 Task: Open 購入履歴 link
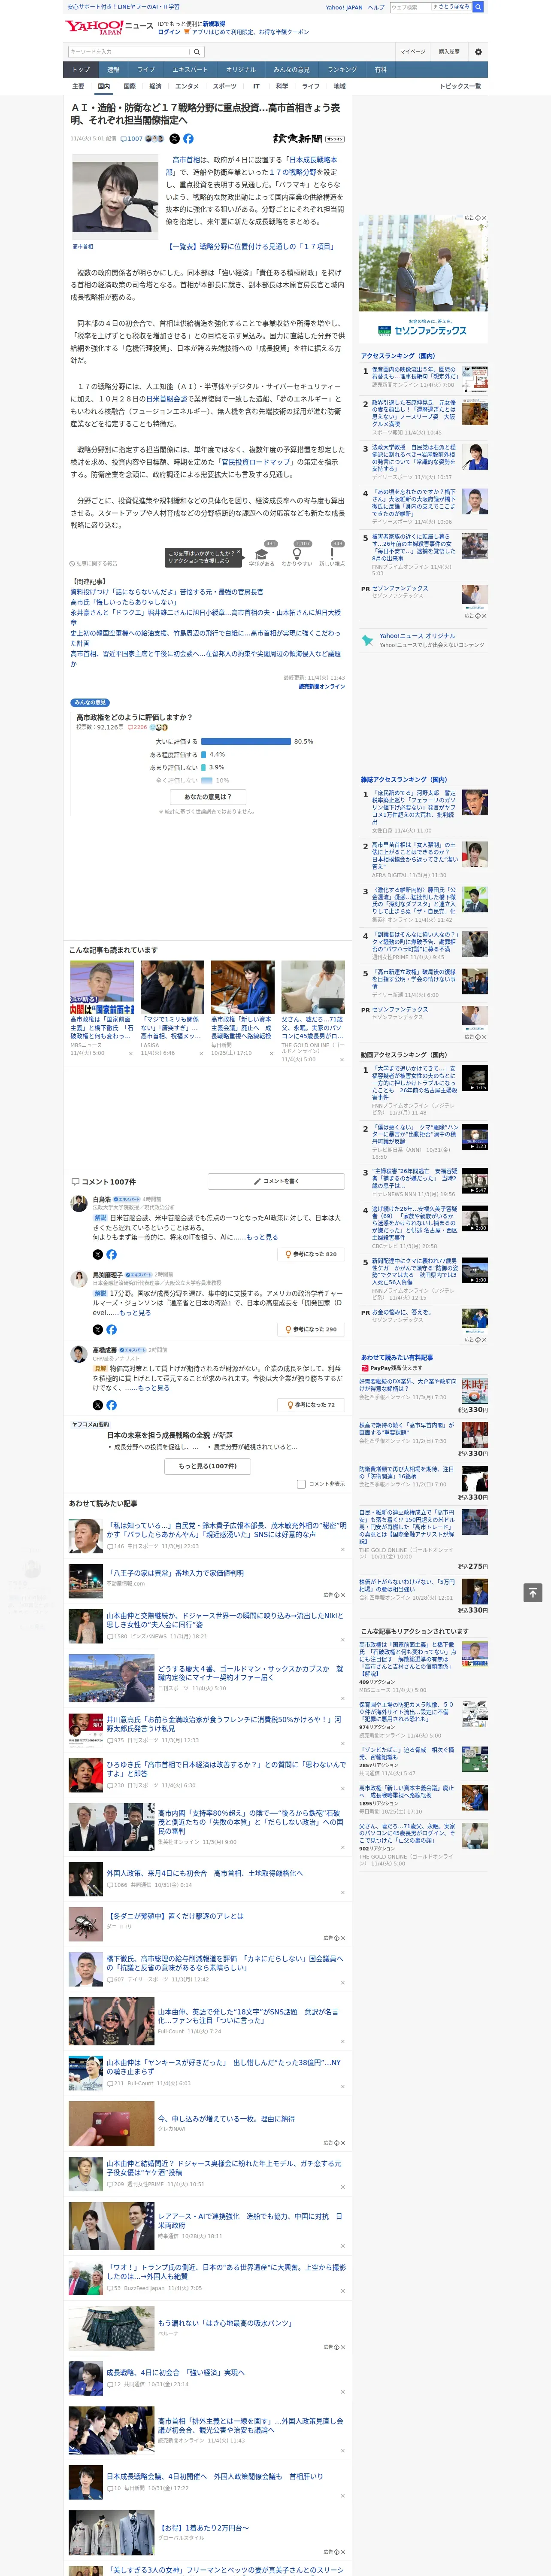click(449, 52)
